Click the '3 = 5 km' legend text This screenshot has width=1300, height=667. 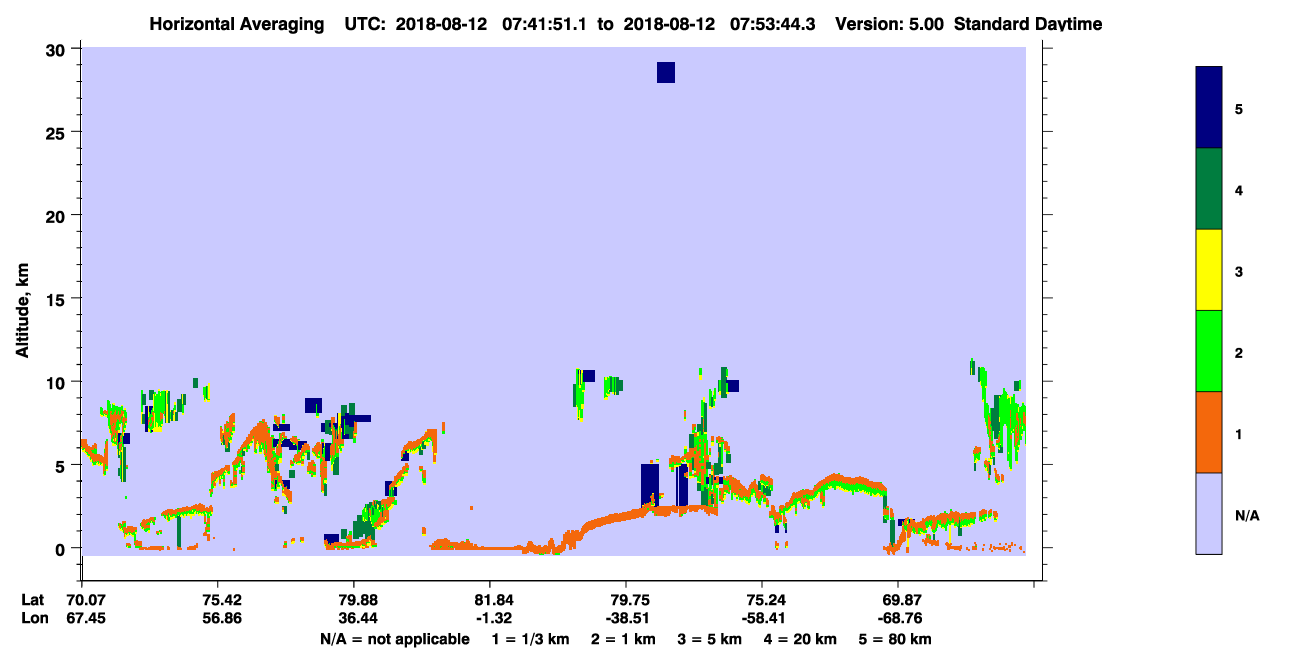pos(708,639)
